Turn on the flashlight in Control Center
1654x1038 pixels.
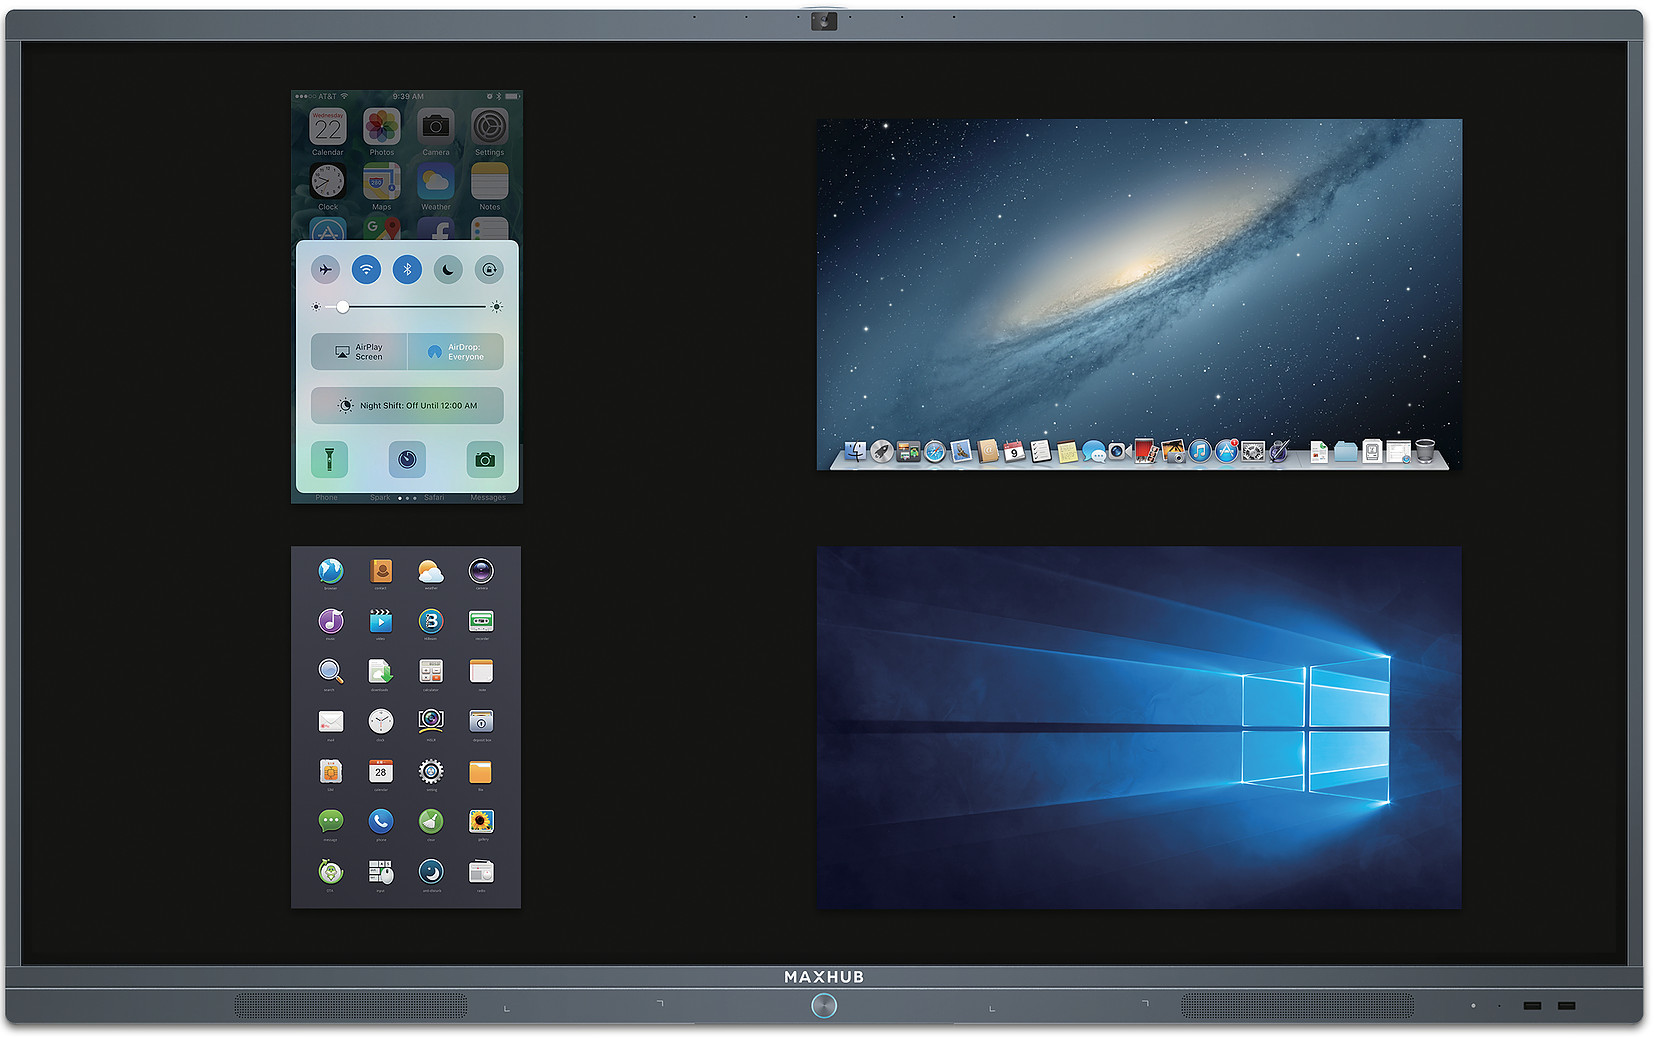(329, 459)
